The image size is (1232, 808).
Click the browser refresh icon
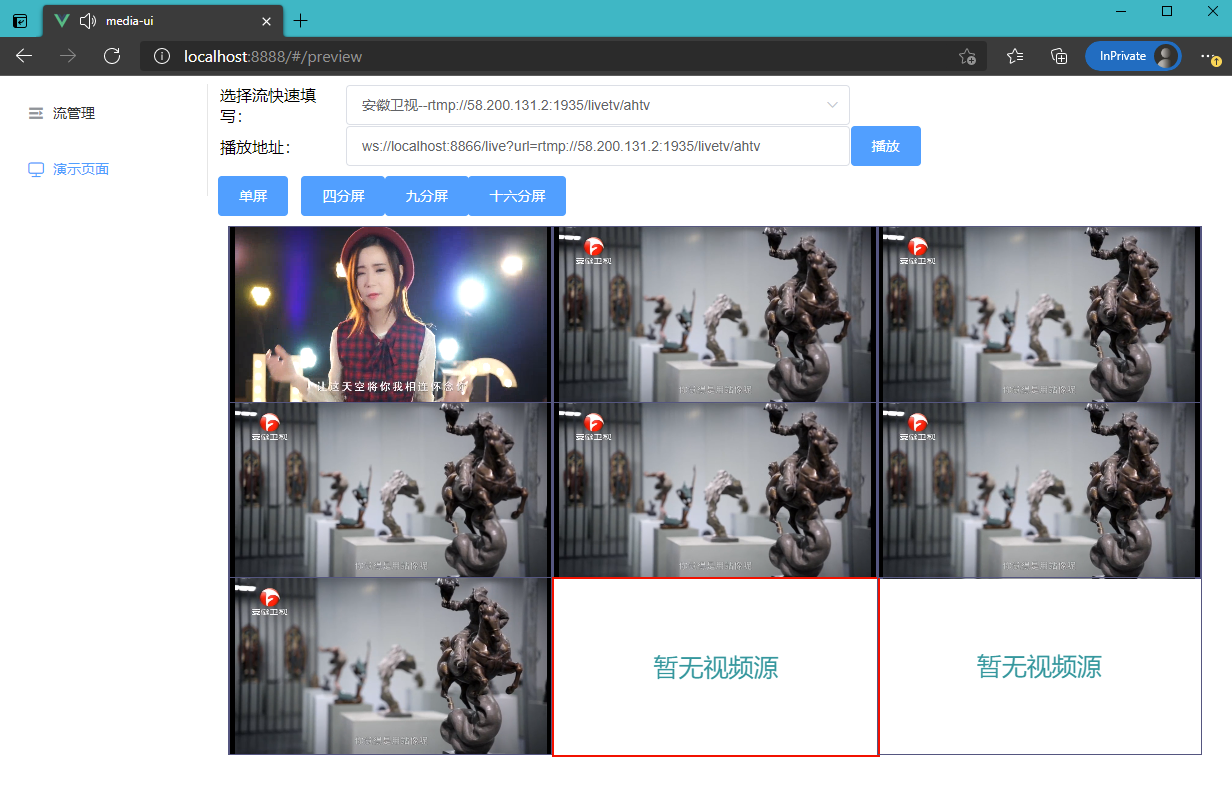112,56
